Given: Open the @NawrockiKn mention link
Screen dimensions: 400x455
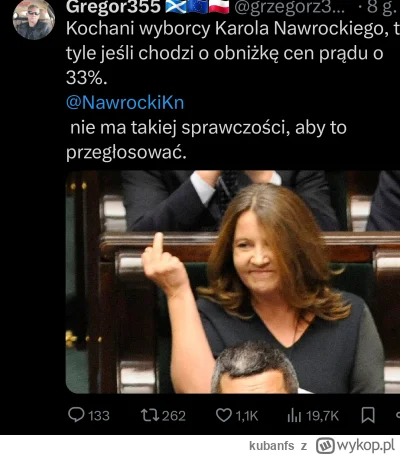Looking at the screenshot, I should [125, 102].
